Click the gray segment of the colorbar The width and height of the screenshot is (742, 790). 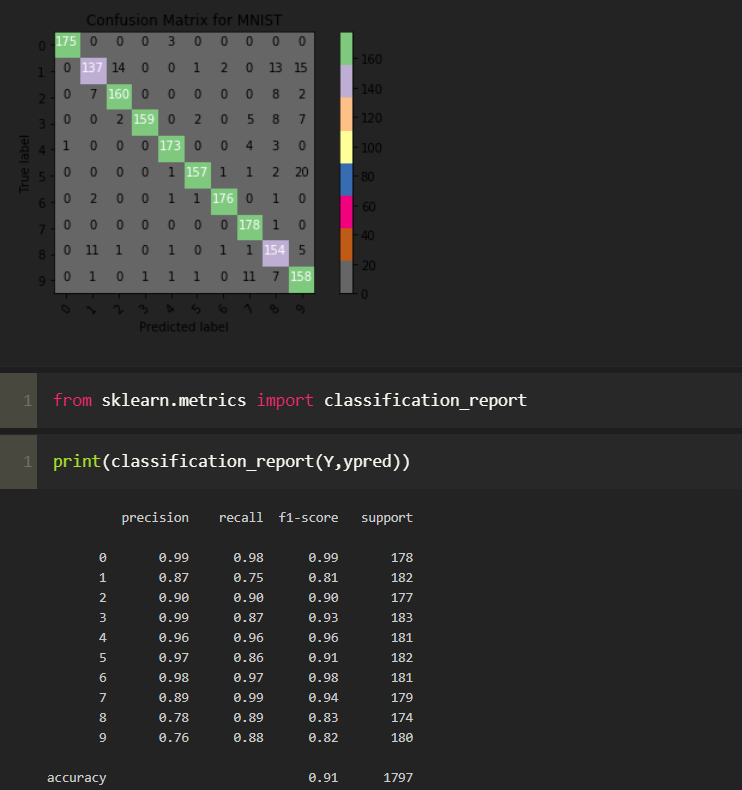[x=346, y=277]
